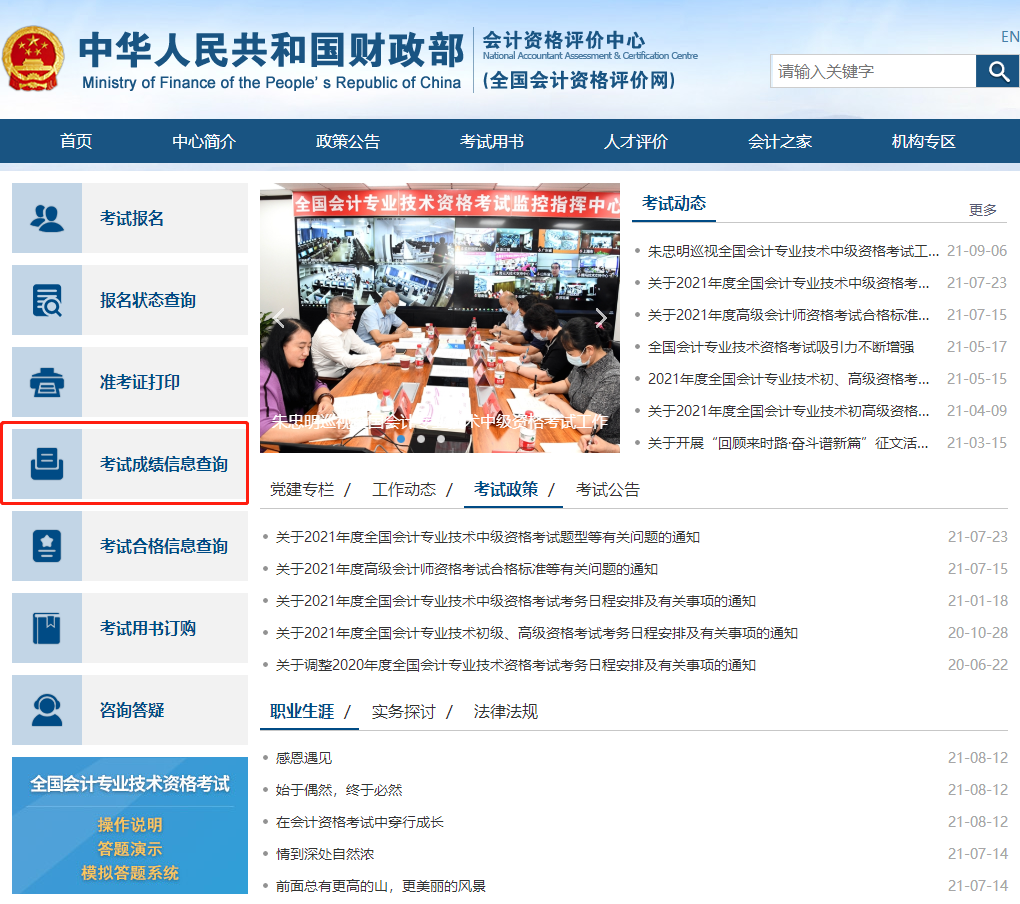Open the 人才评价 navigation menu
1020x904 pixels.
636,141
